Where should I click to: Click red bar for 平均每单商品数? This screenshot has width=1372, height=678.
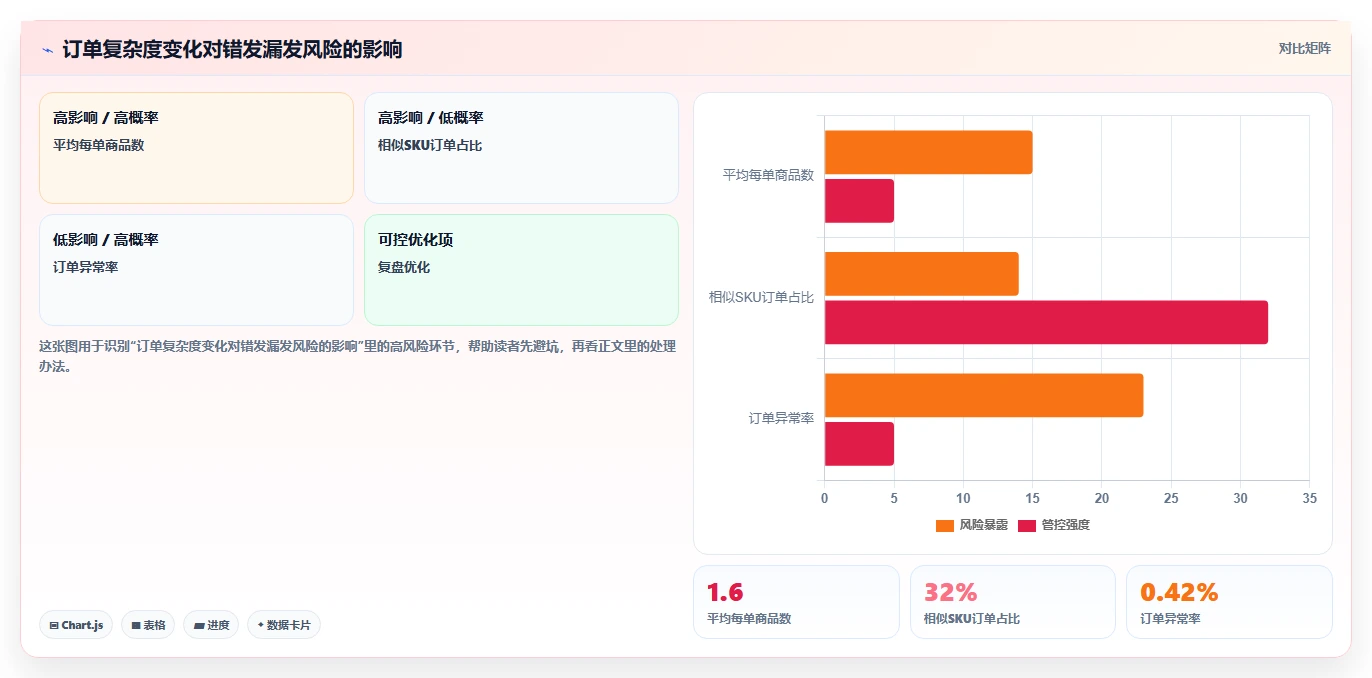coord(859,201)
